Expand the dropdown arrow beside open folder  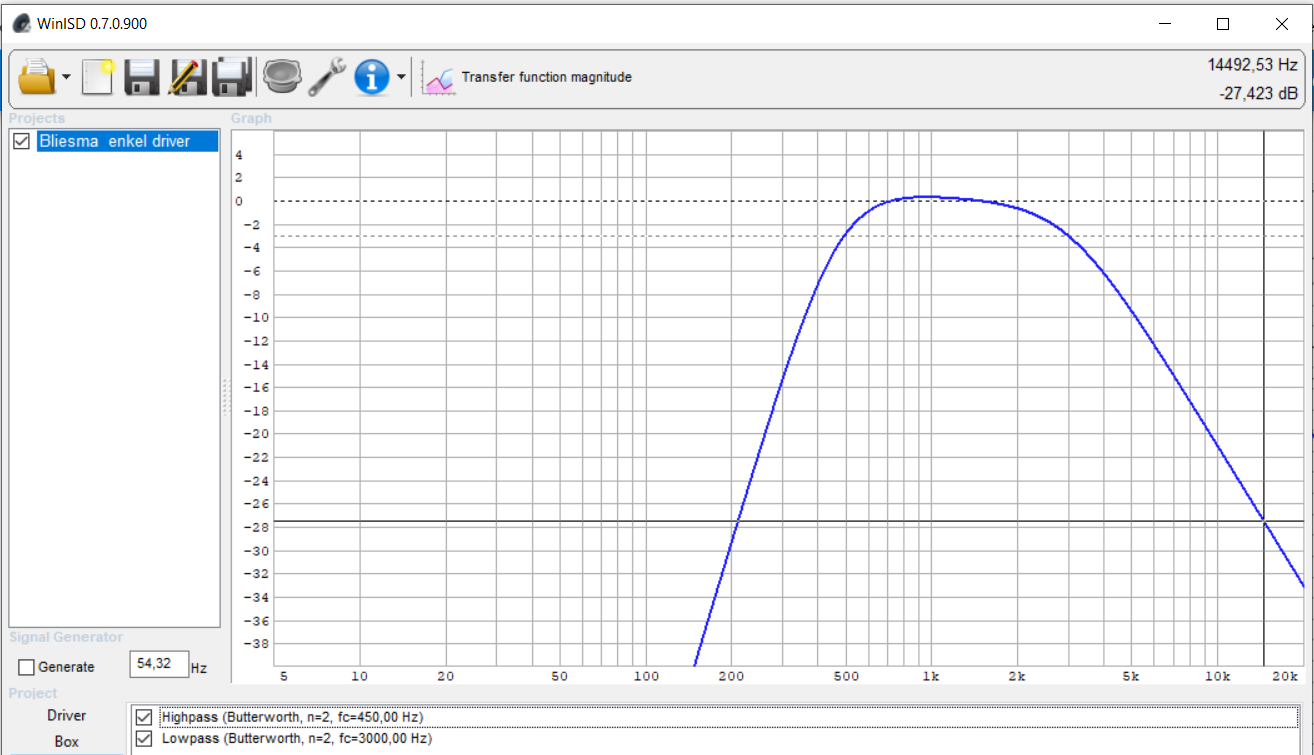66,77
